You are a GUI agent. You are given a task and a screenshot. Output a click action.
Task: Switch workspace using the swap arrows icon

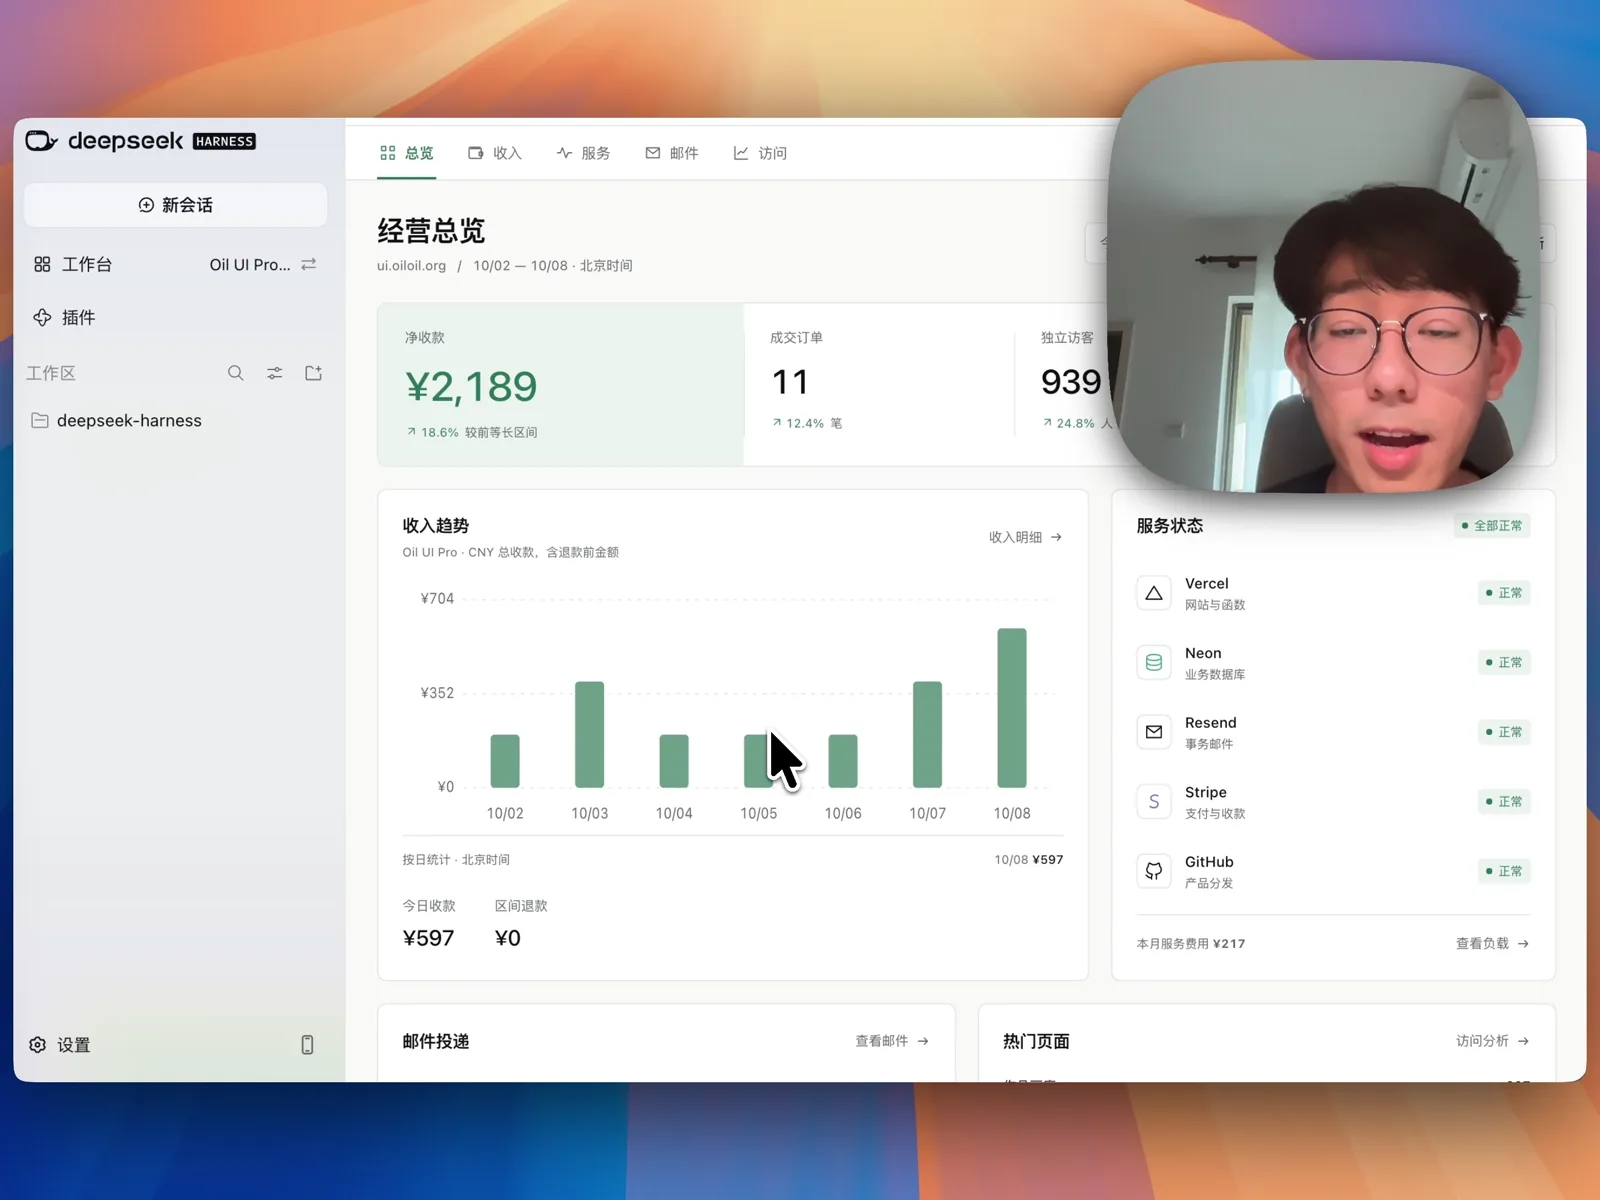[309, 264]
